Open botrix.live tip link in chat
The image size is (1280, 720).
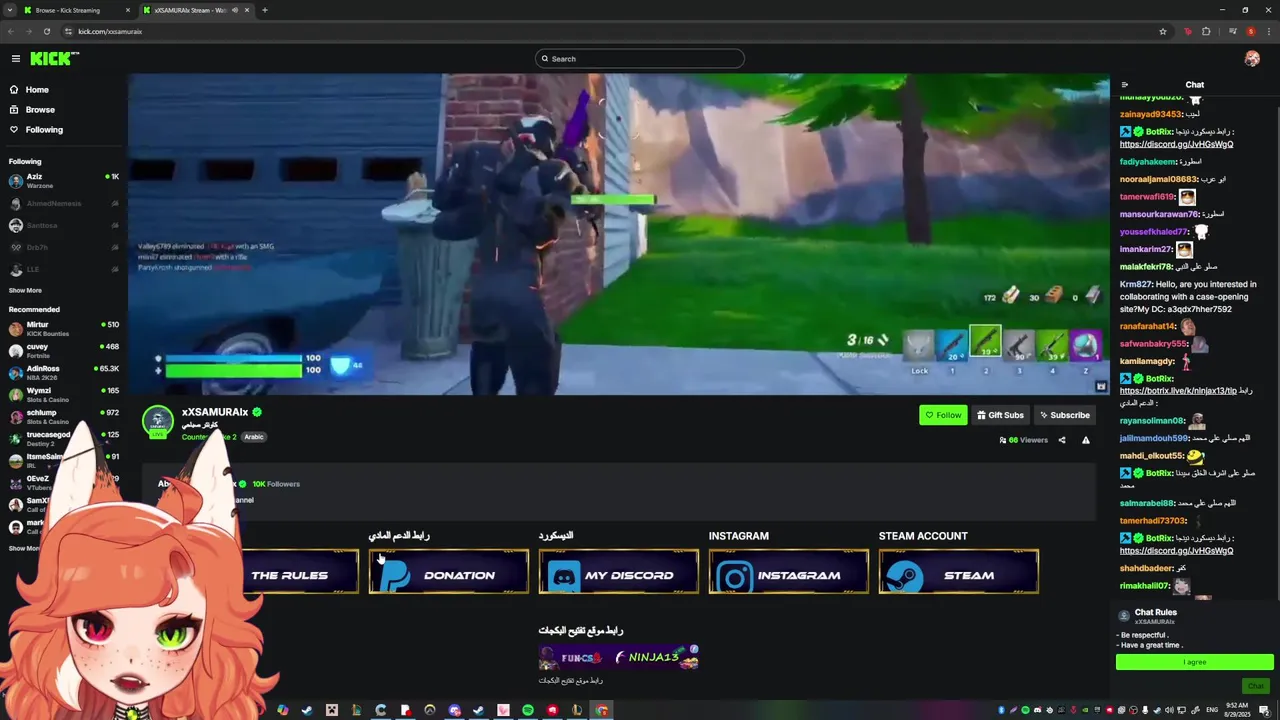coord(1178,391)
